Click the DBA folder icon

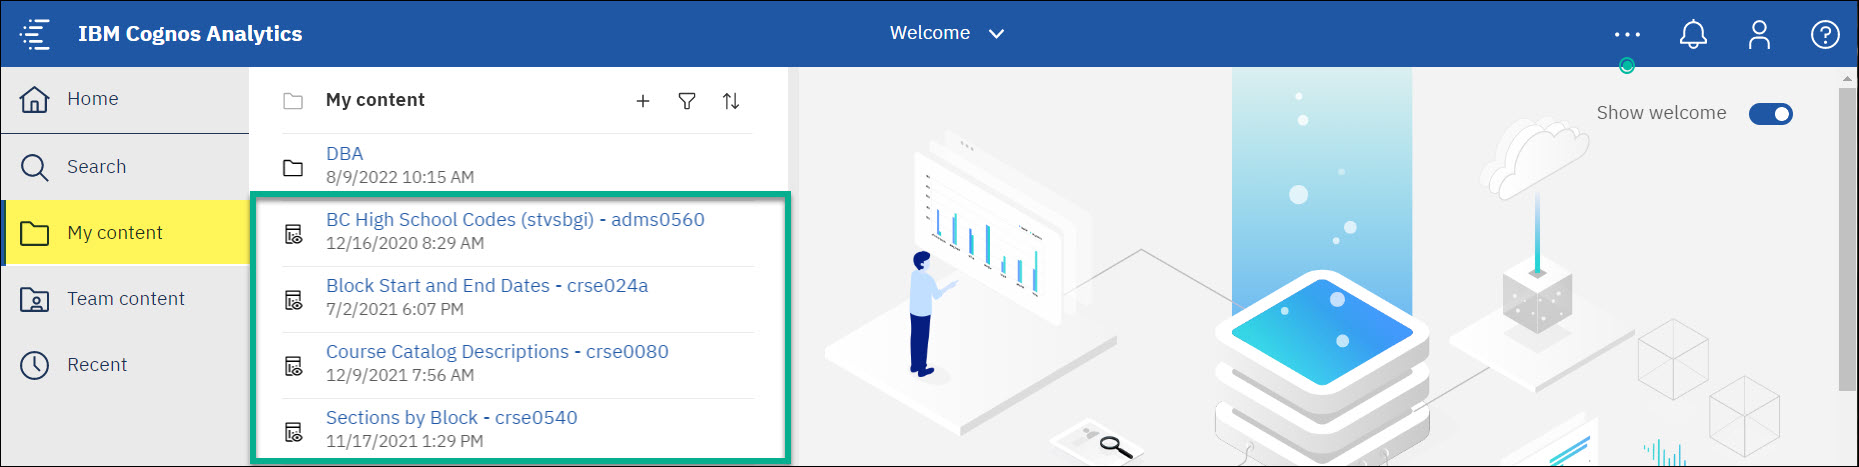(293, 167)
